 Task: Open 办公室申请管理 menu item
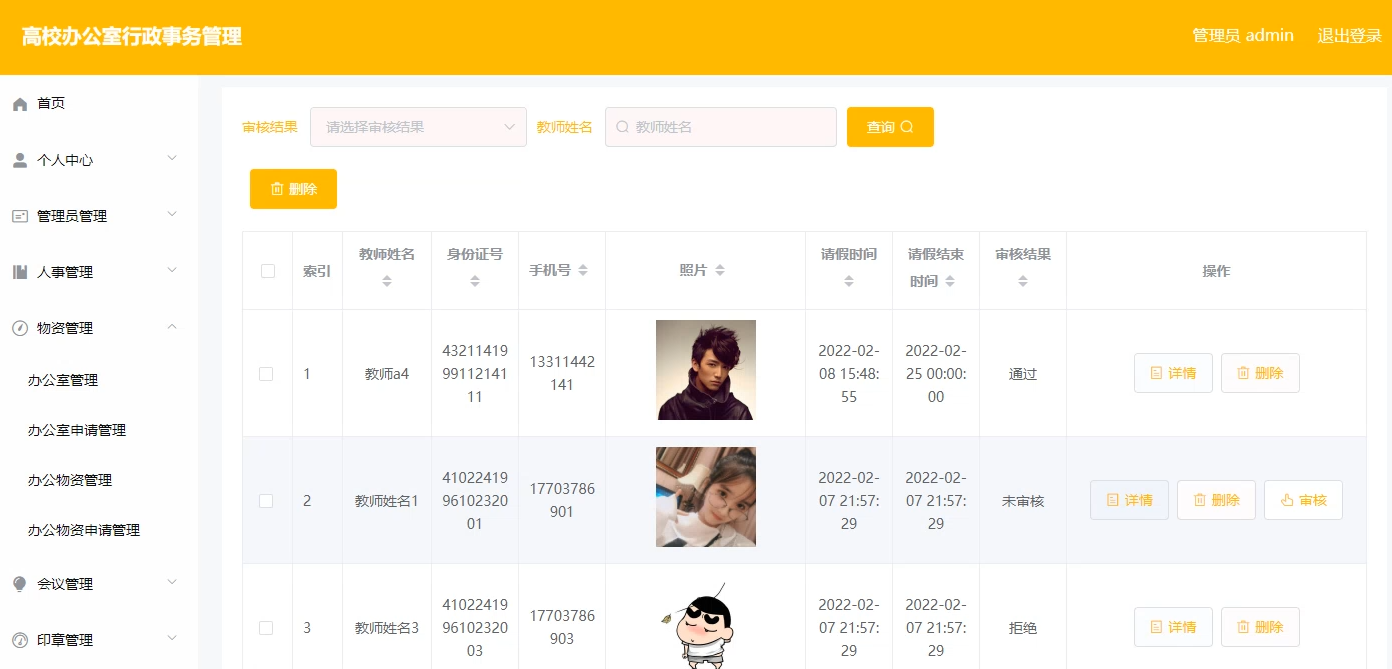tap(77, 431)
